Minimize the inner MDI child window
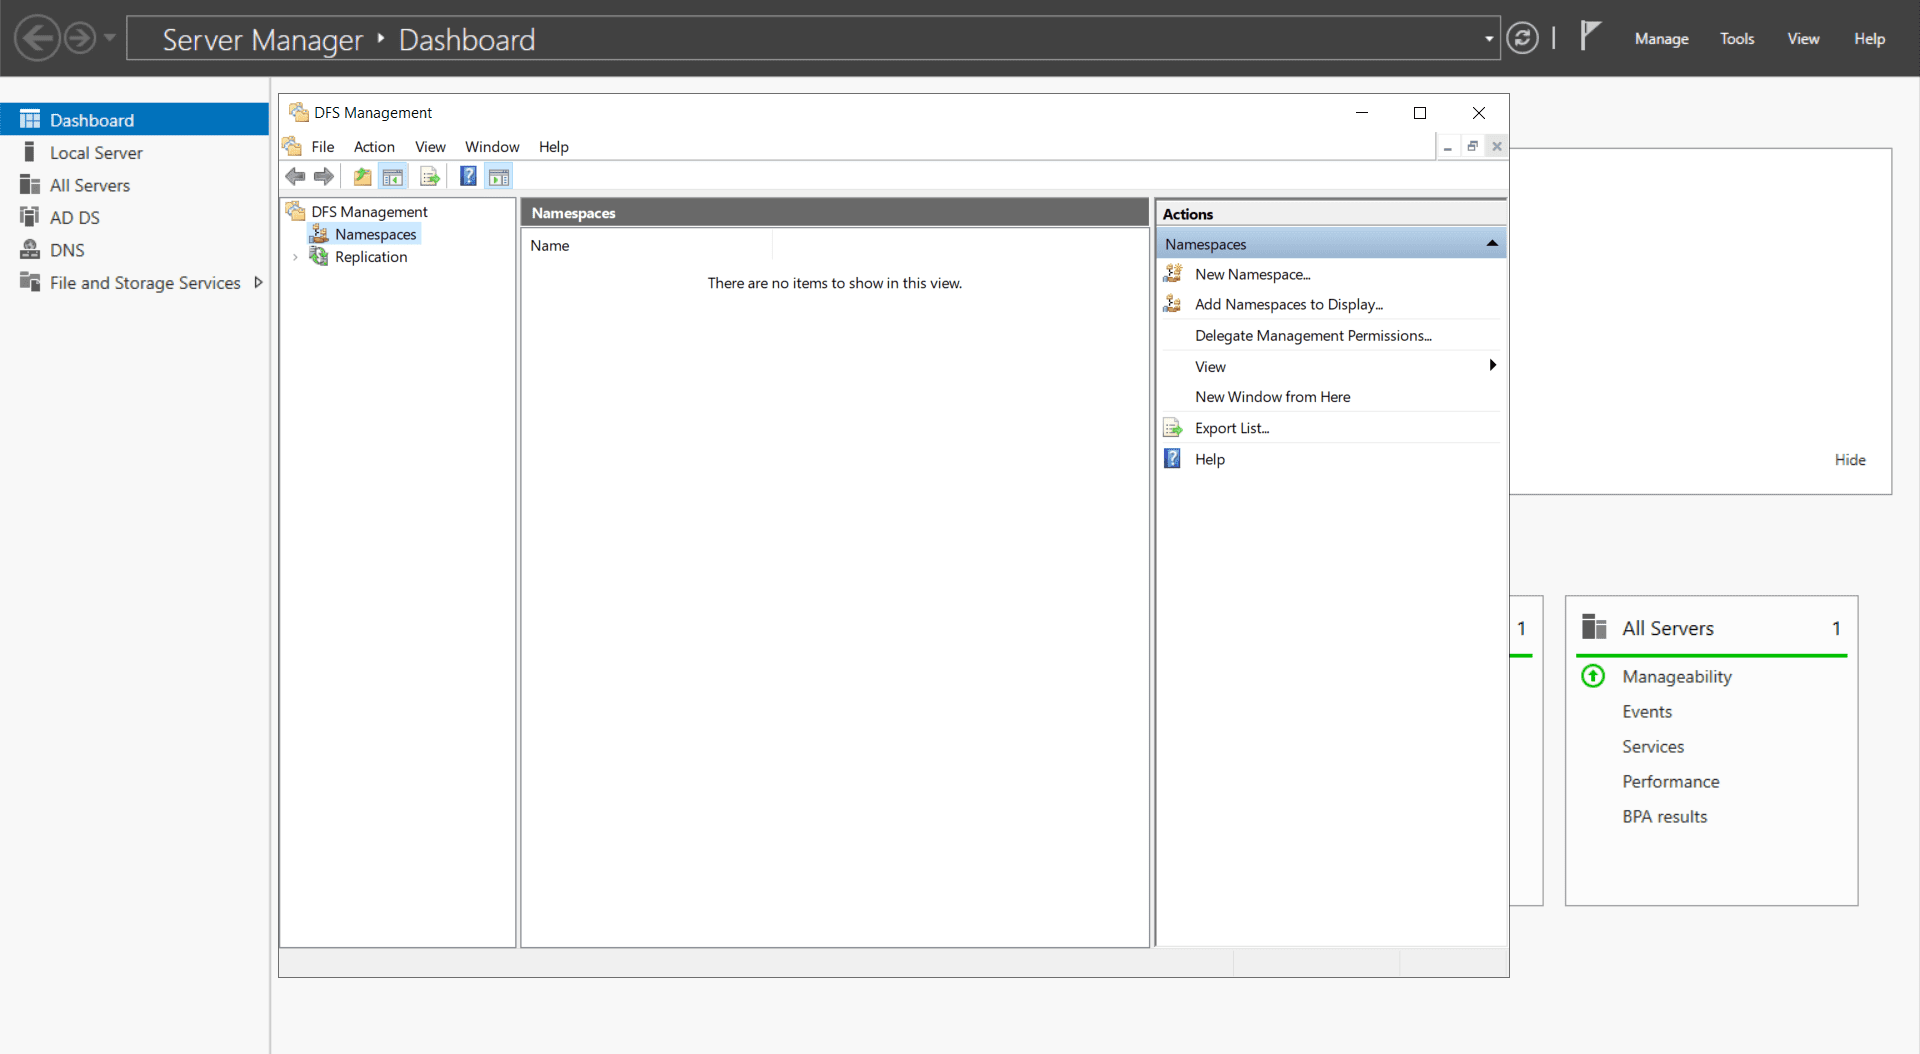Image resolution: width=1920 pixels, height=1054 pixels. (x=1447, y=146)
